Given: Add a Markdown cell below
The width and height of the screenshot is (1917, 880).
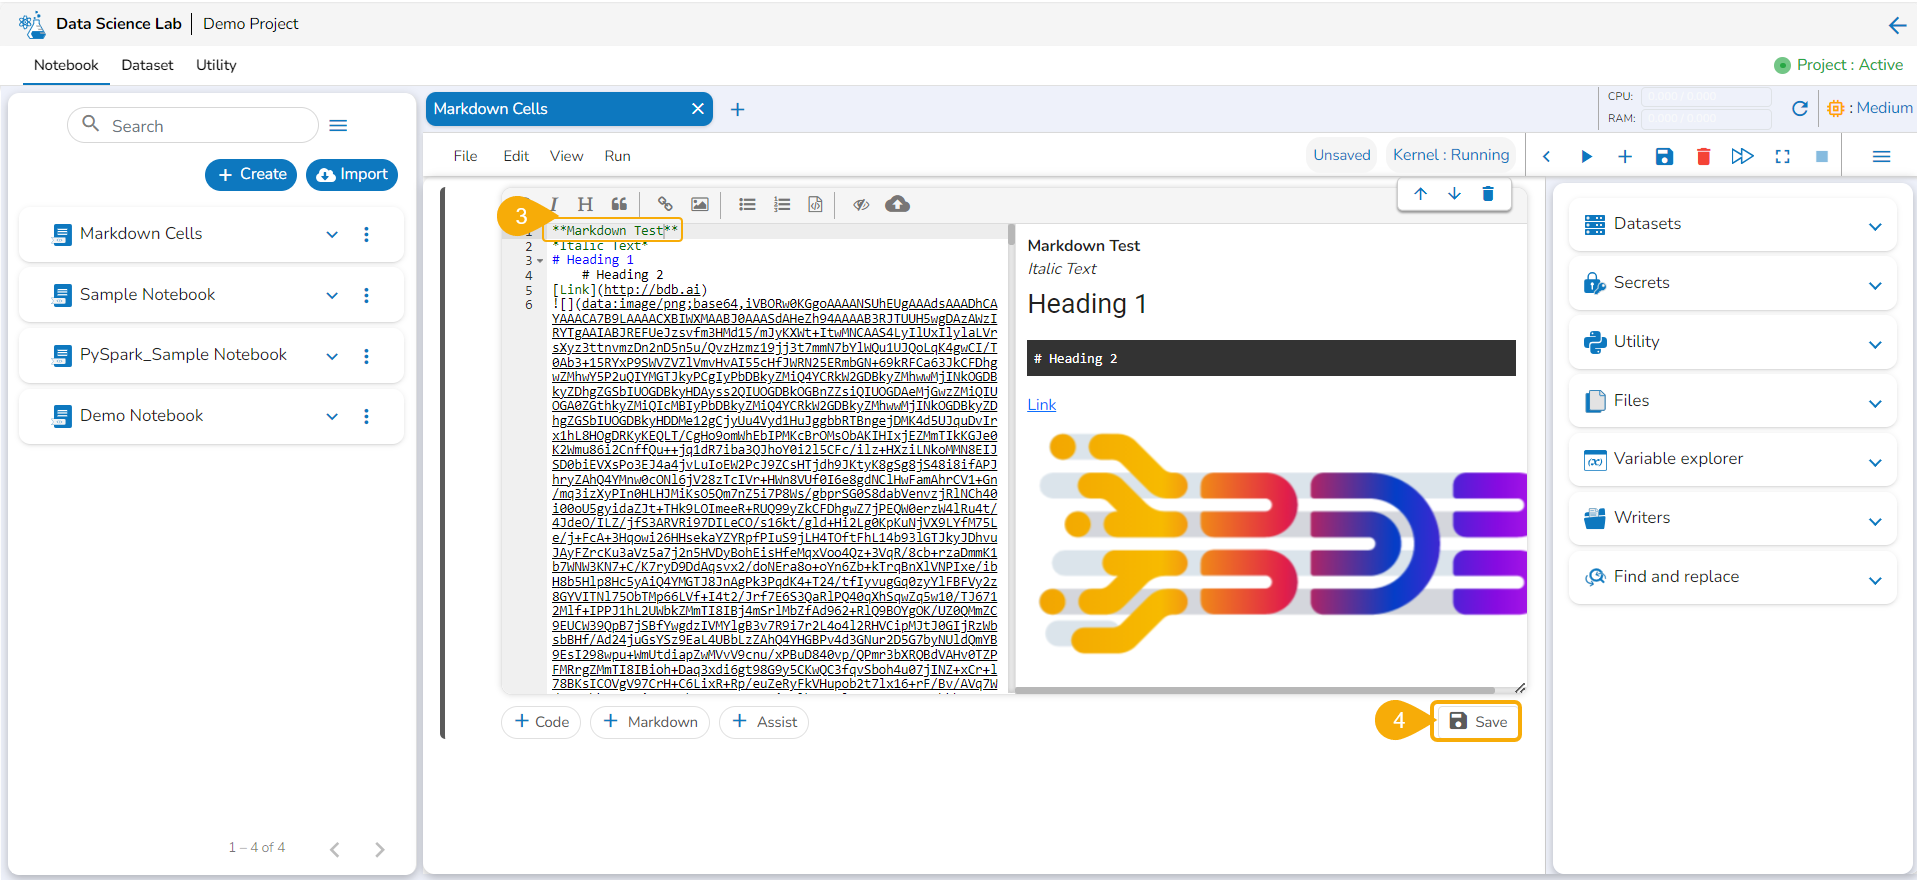Looking at the screenshot, I should pyautogui.click(x=650, y=722).
